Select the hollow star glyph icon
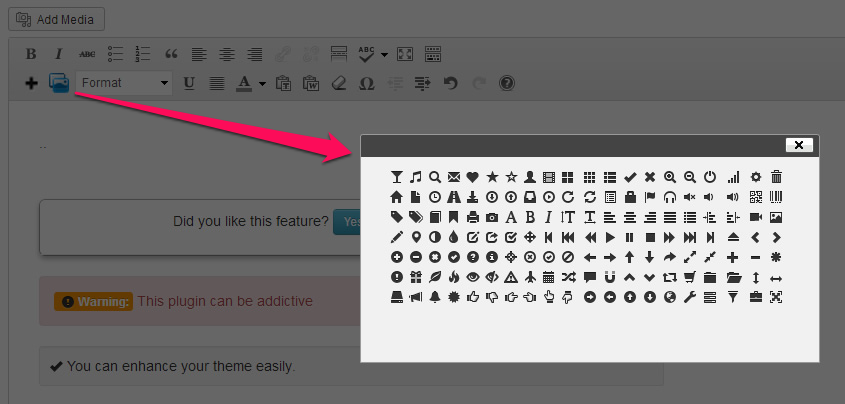The width and height of the screenshot is (845, 404). pos(511,177)
